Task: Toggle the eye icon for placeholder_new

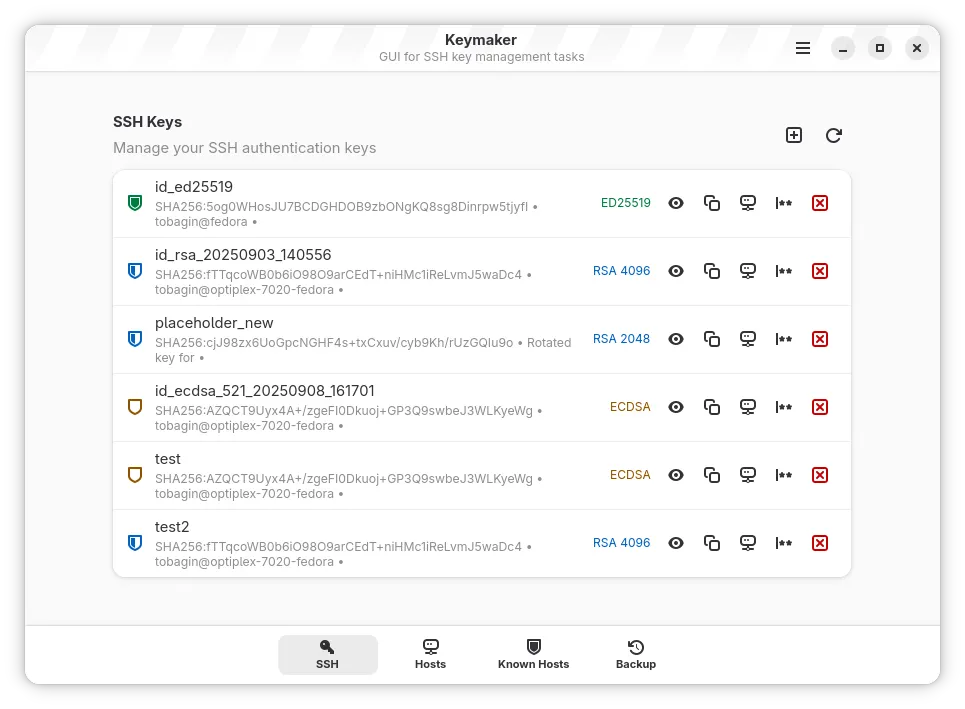Action: coord(676,339)
